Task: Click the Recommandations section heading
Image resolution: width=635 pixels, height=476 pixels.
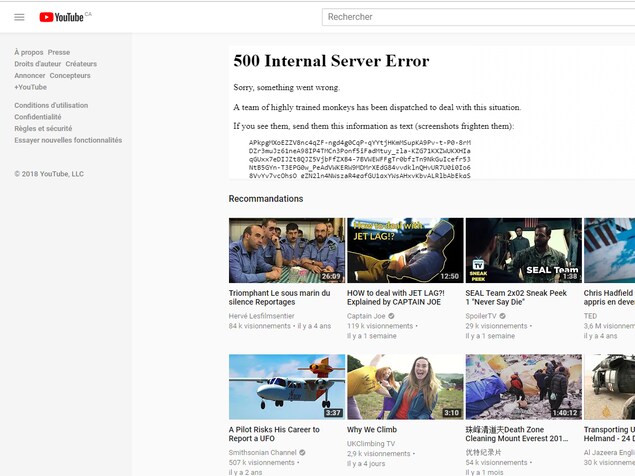Action: click(x=266, y=199)
